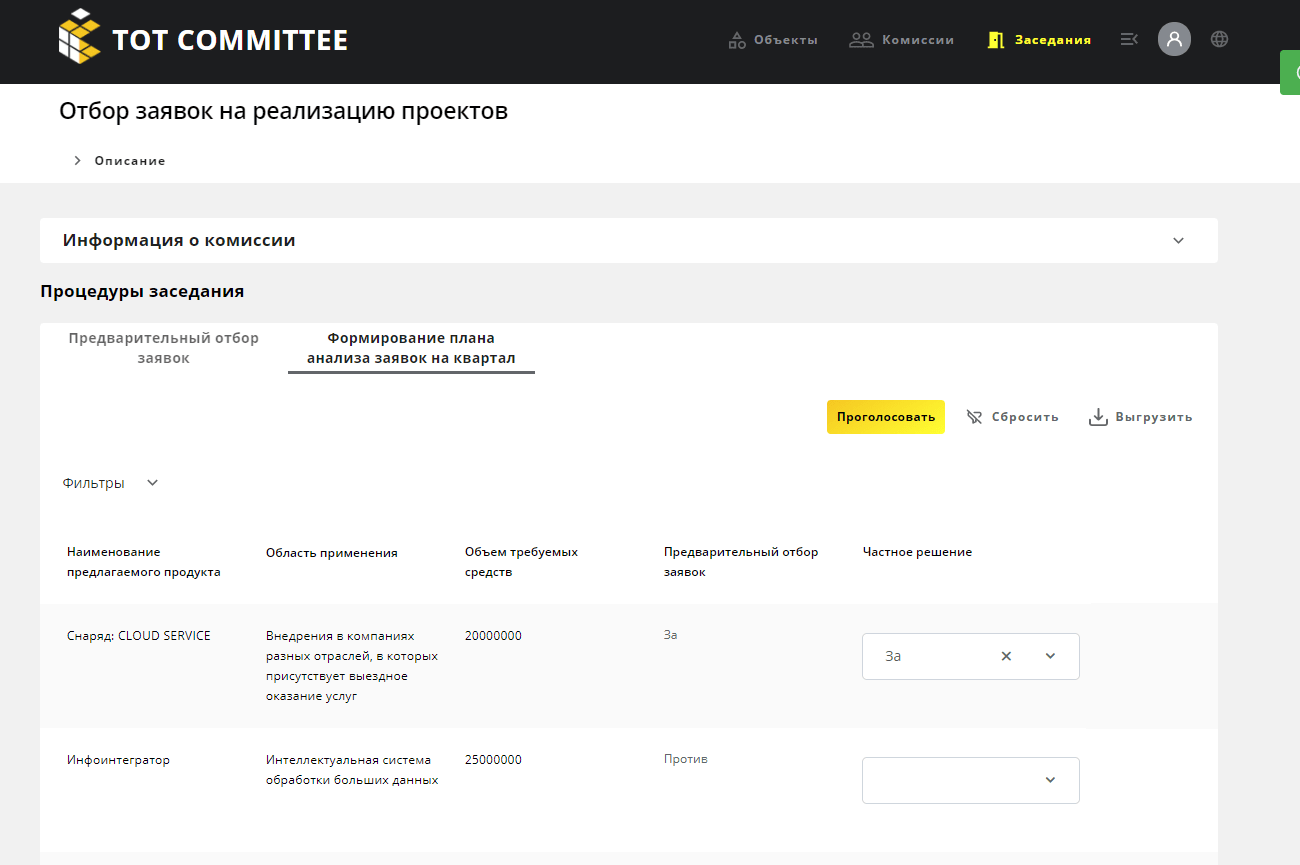1300x865 pixels.
Task: Click the Процедуры заседания heading
Action: click(142, 292)
